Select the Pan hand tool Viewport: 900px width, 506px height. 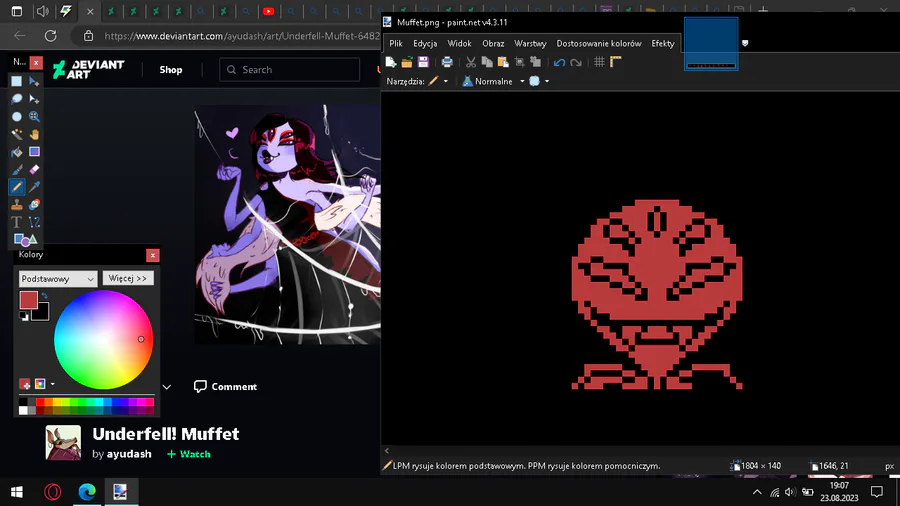pyautogui.click(x=34, y=134)
